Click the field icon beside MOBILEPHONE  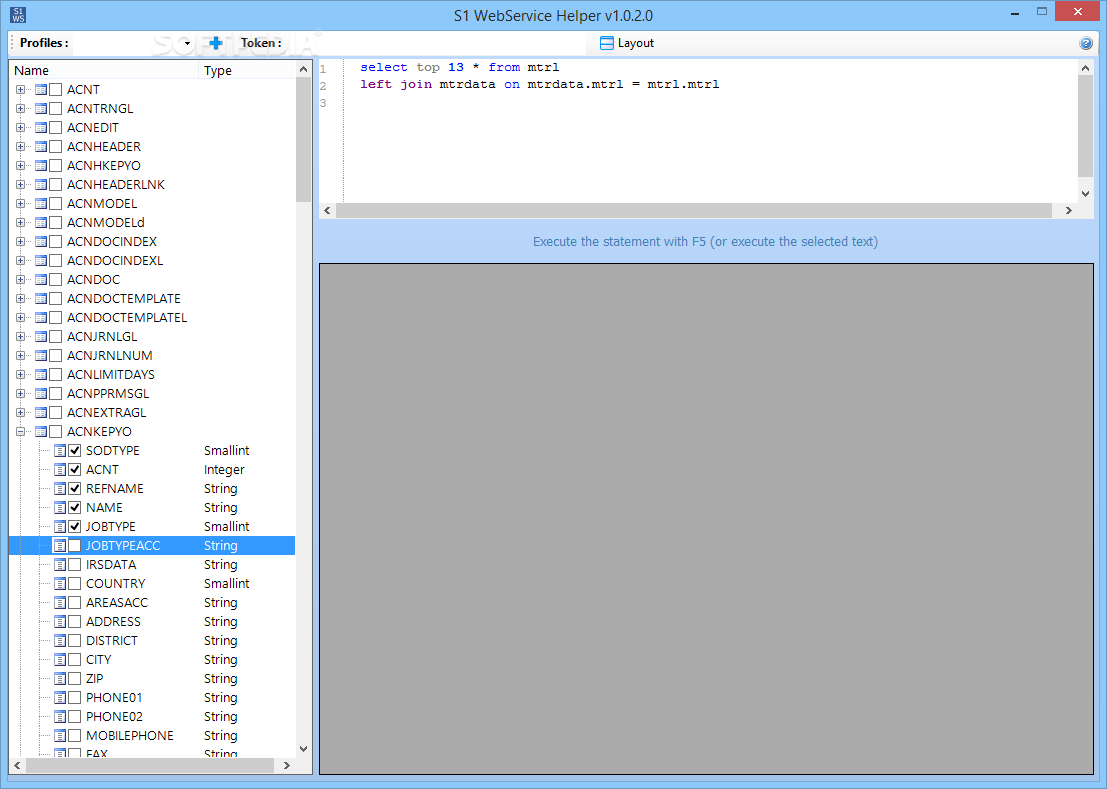tap(60, 735)
